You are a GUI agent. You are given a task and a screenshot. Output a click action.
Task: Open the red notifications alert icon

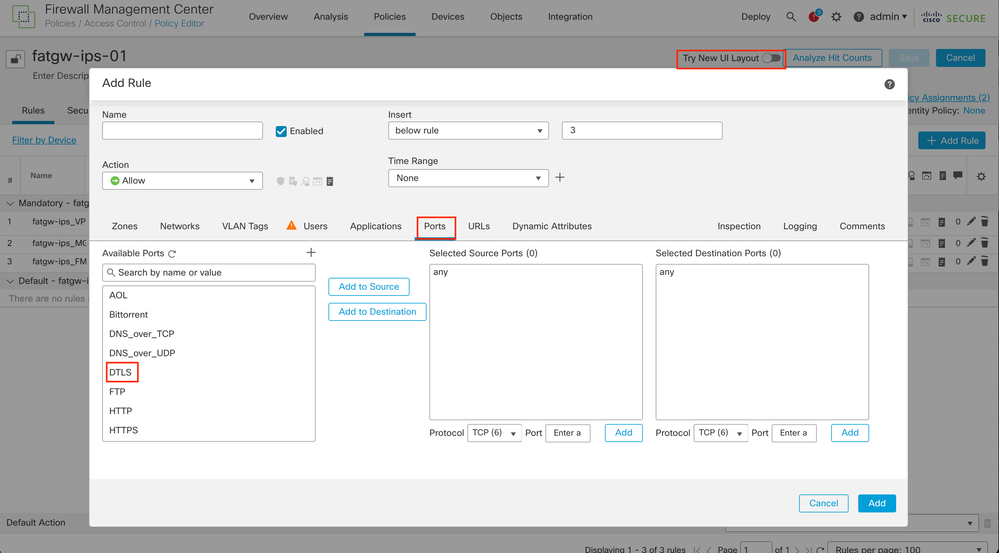click(814, 17)
